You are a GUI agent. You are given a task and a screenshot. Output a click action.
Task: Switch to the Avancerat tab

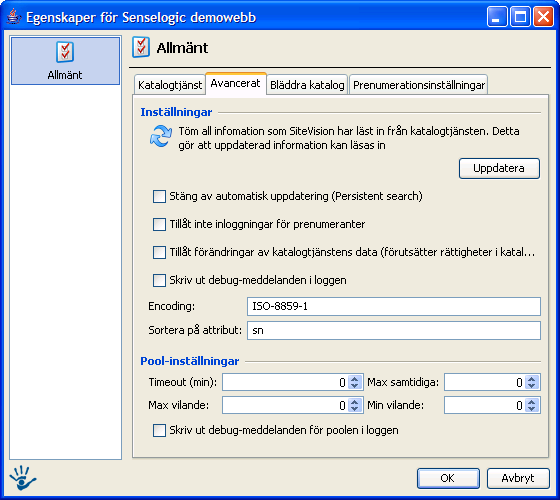(x=236, y=84)
